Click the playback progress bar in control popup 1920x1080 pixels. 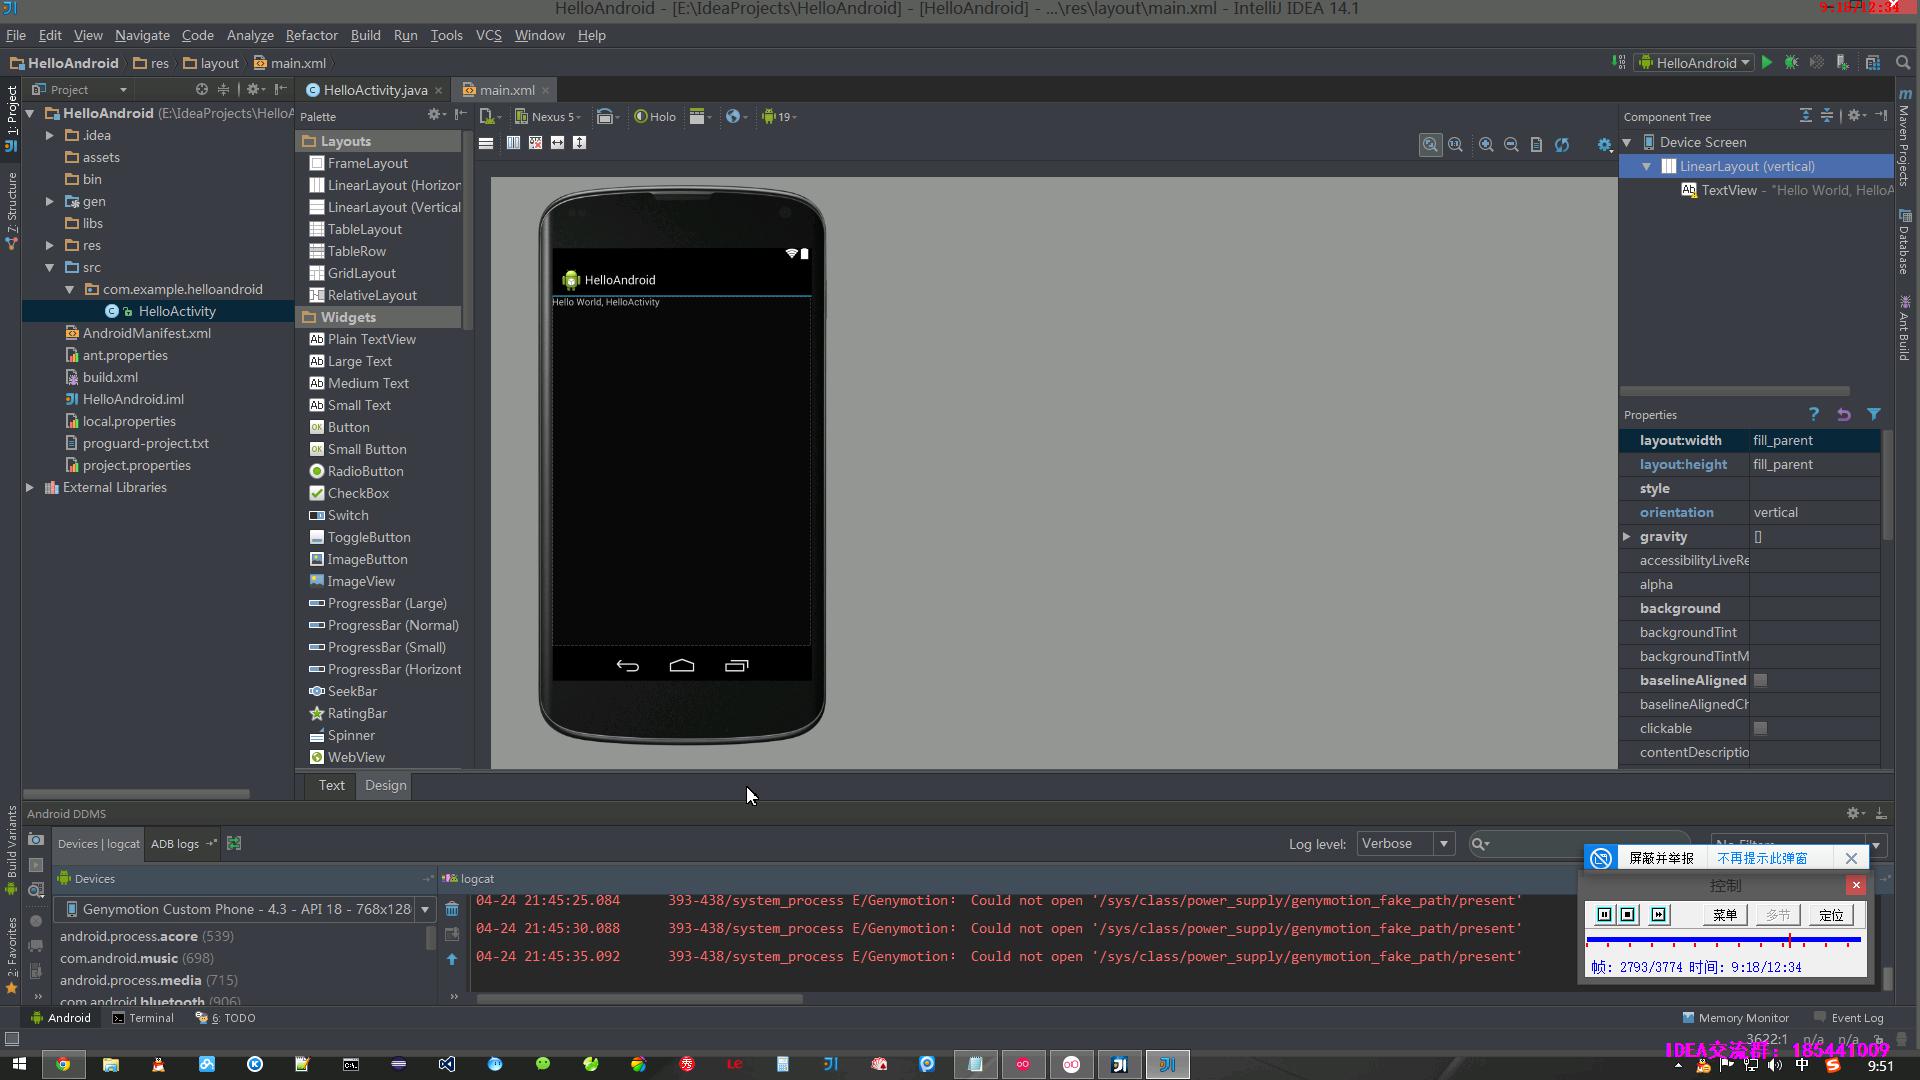click(x=1722, y=941)
